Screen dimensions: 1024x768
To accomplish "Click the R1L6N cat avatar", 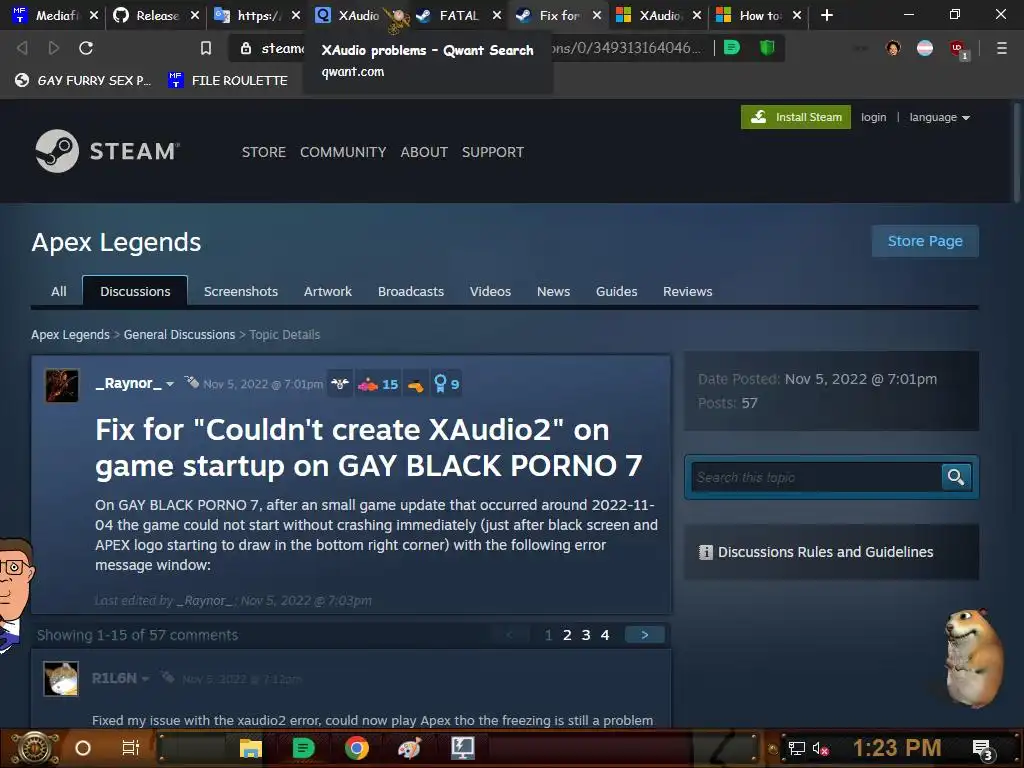I will (61, 679).
